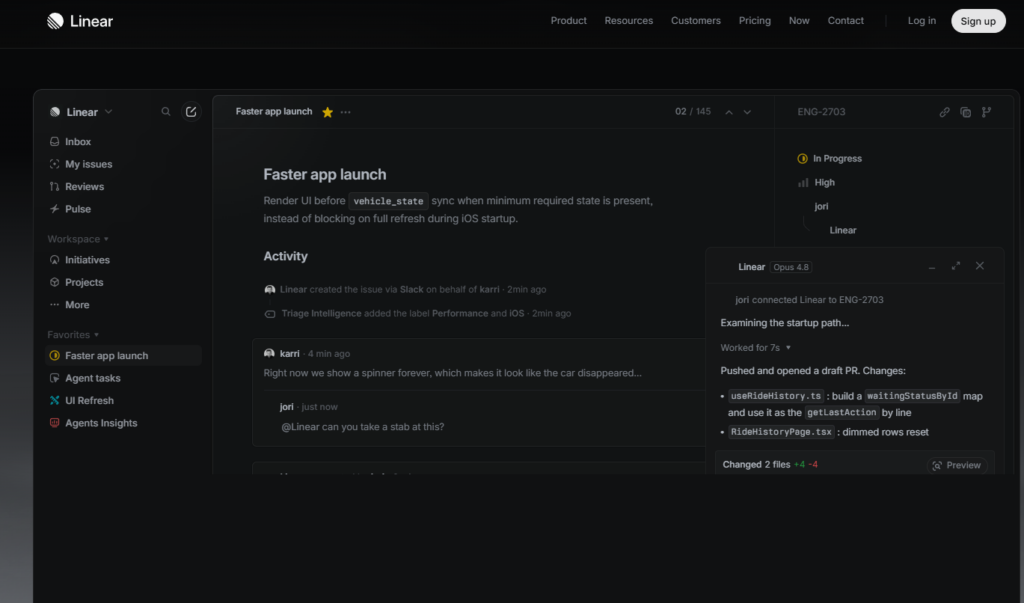The height and width of the screenshot is (603, 1024).
Task: Click the 02 / 145 issue counter
Action: click(x=692, y=112)
